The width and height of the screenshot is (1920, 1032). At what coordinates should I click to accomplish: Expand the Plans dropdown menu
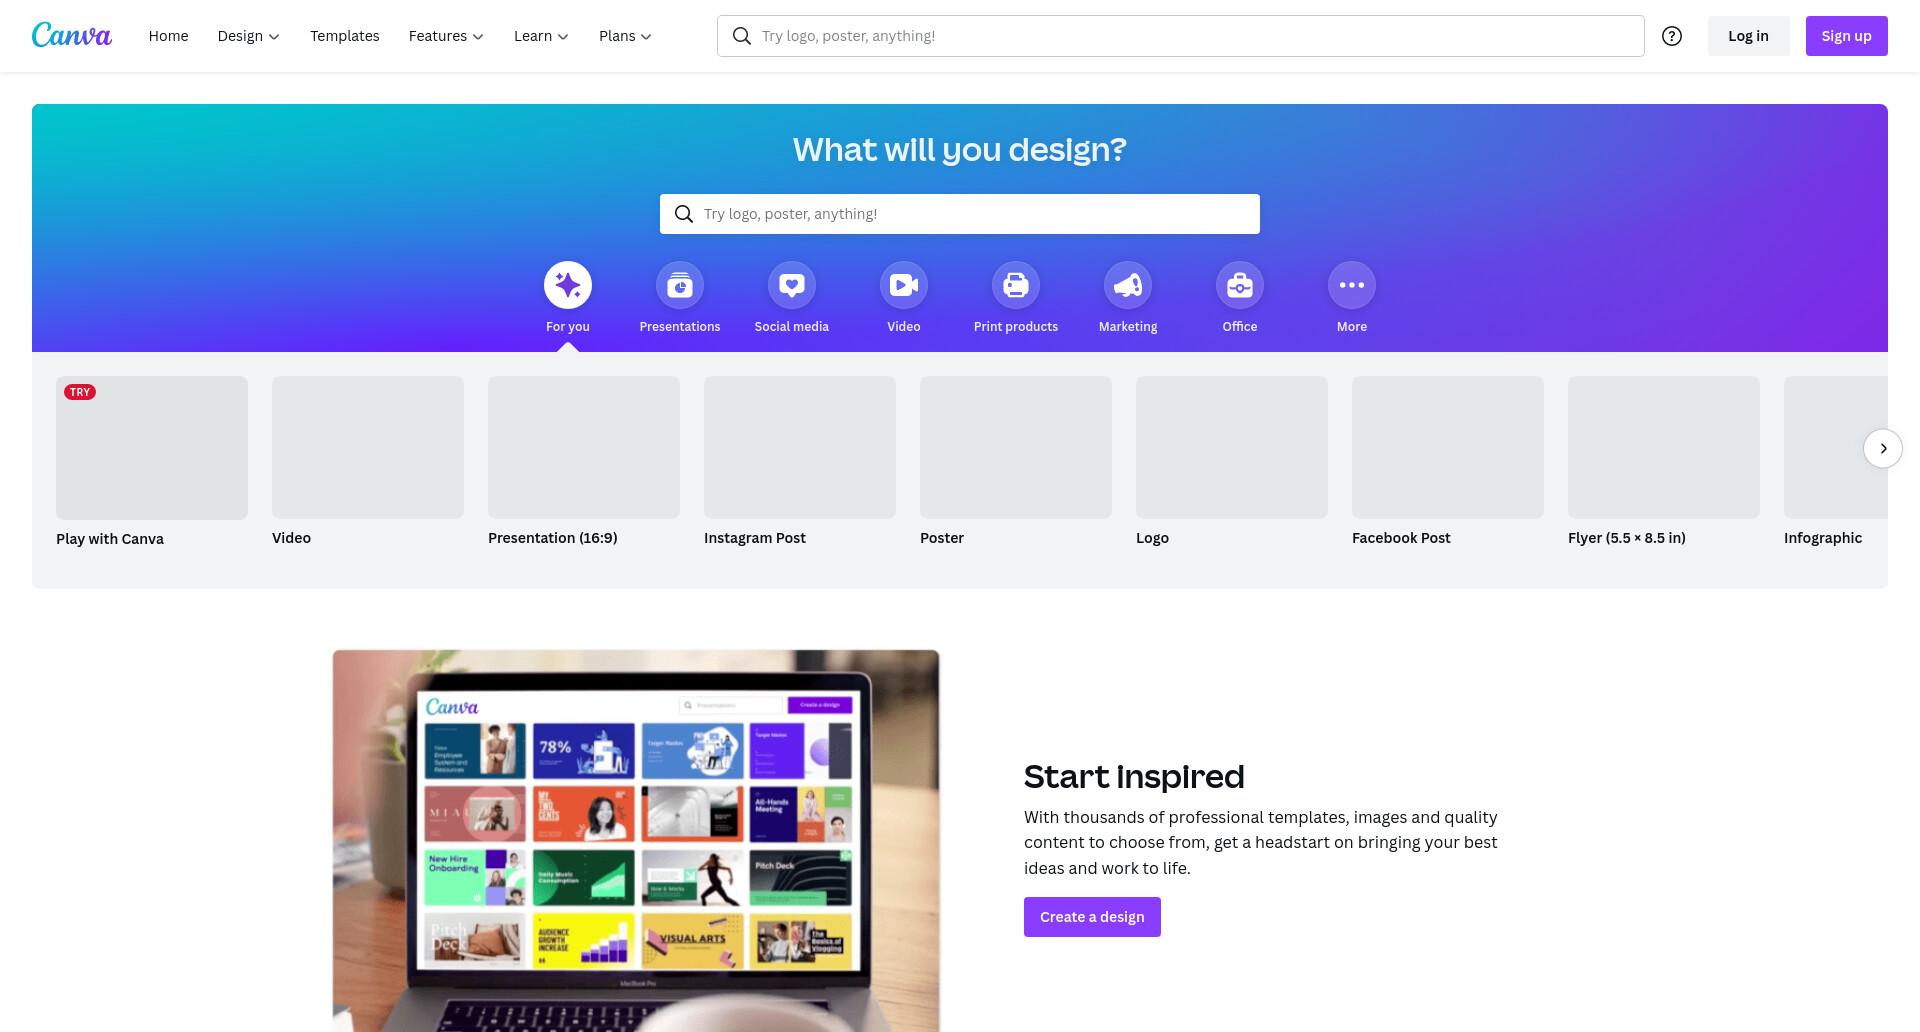(625, 36)
